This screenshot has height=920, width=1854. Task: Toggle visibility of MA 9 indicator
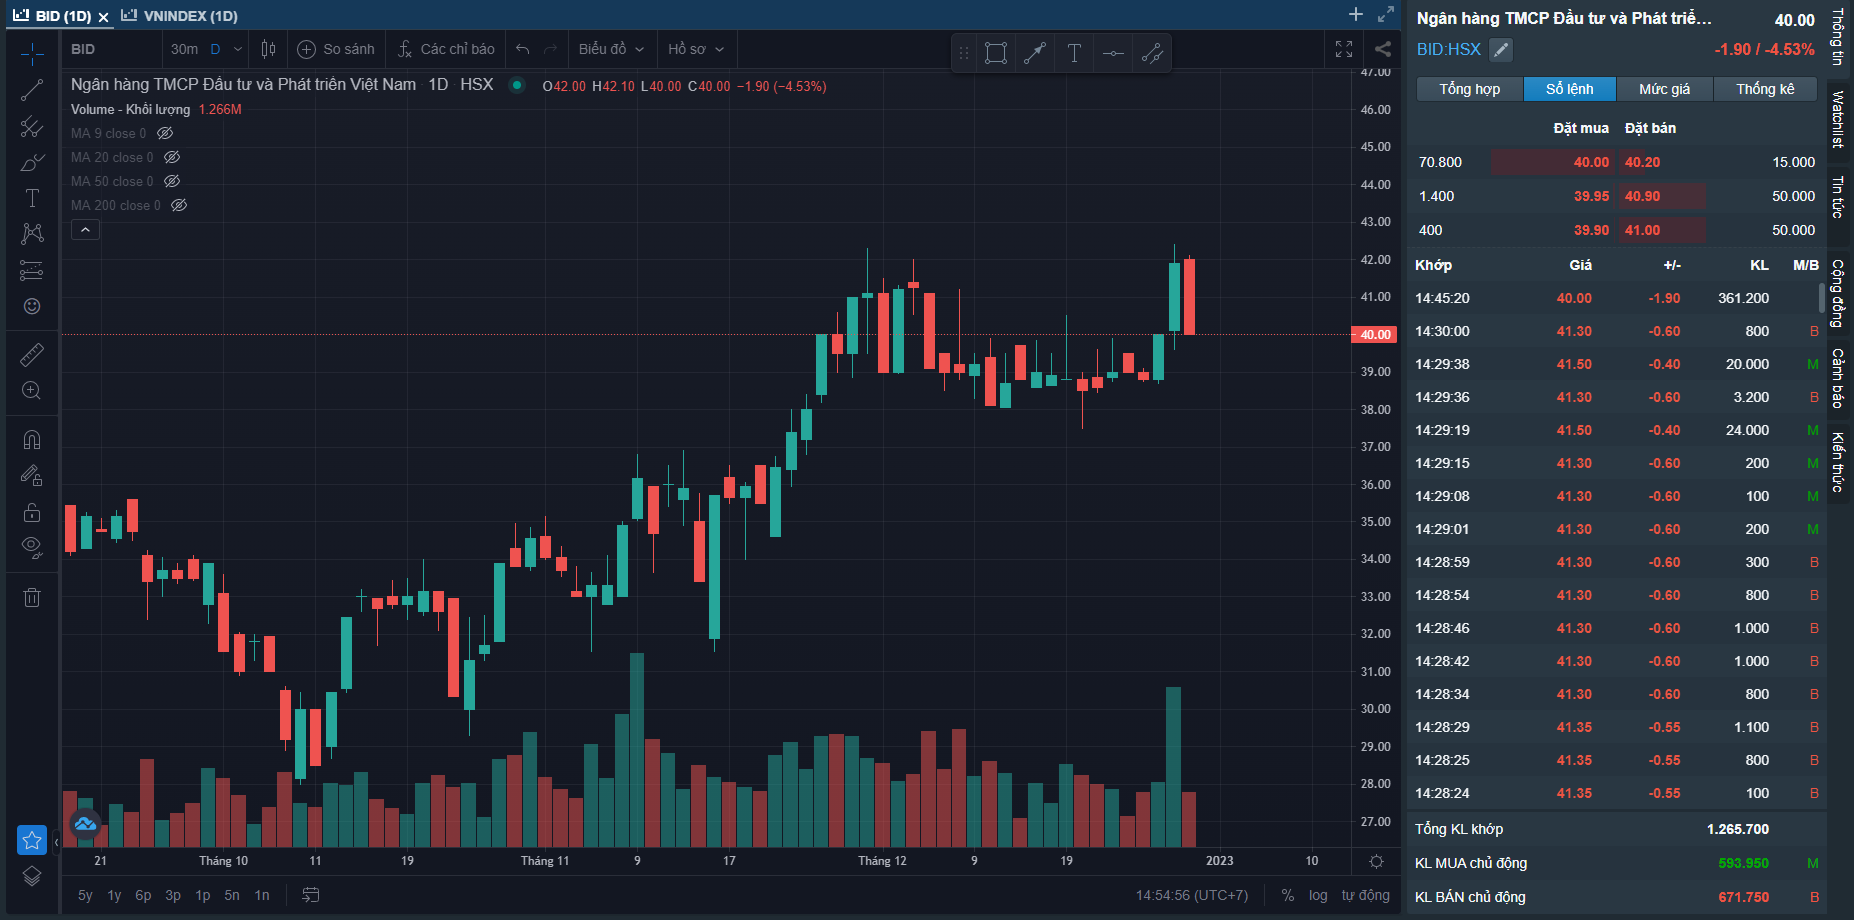pyautogui.click(x=165, y=133)
